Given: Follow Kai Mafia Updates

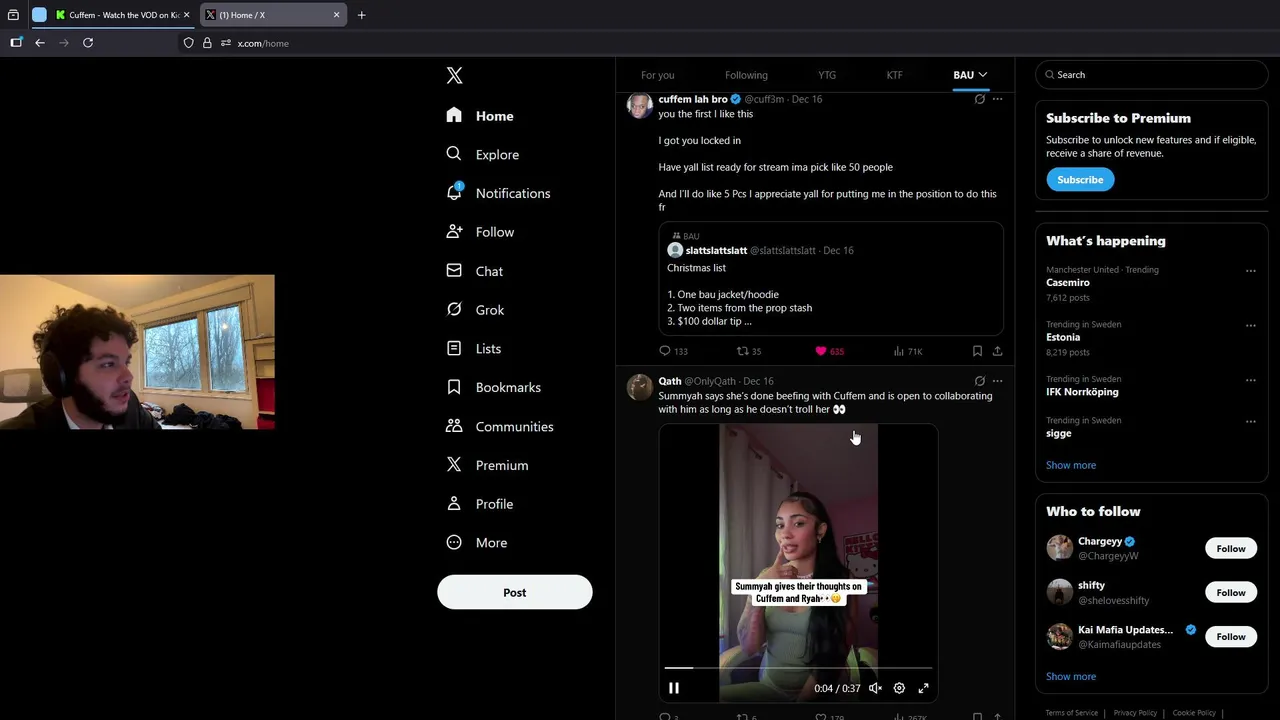Looking at the screenshot, I should tap(1231, 636).
